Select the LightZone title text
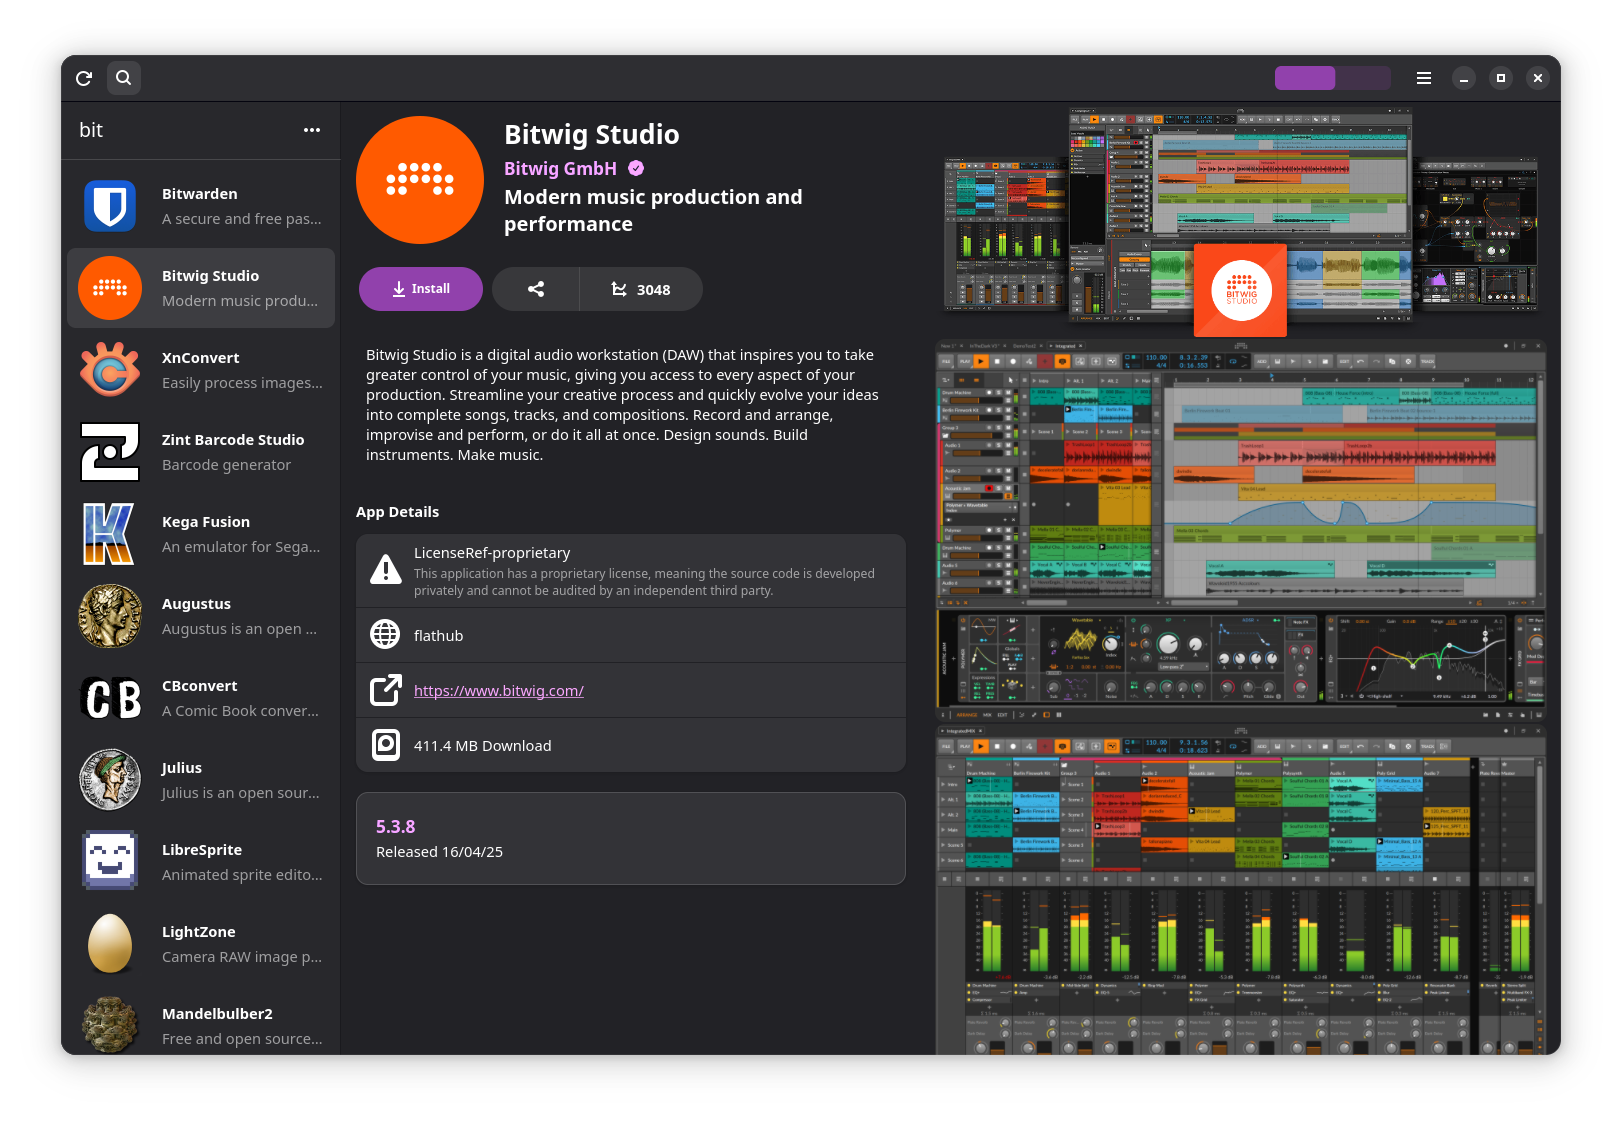Image resolution: width=1622 pixels, height=1122 pixels. pyautogui.click(x=199, y=932)
